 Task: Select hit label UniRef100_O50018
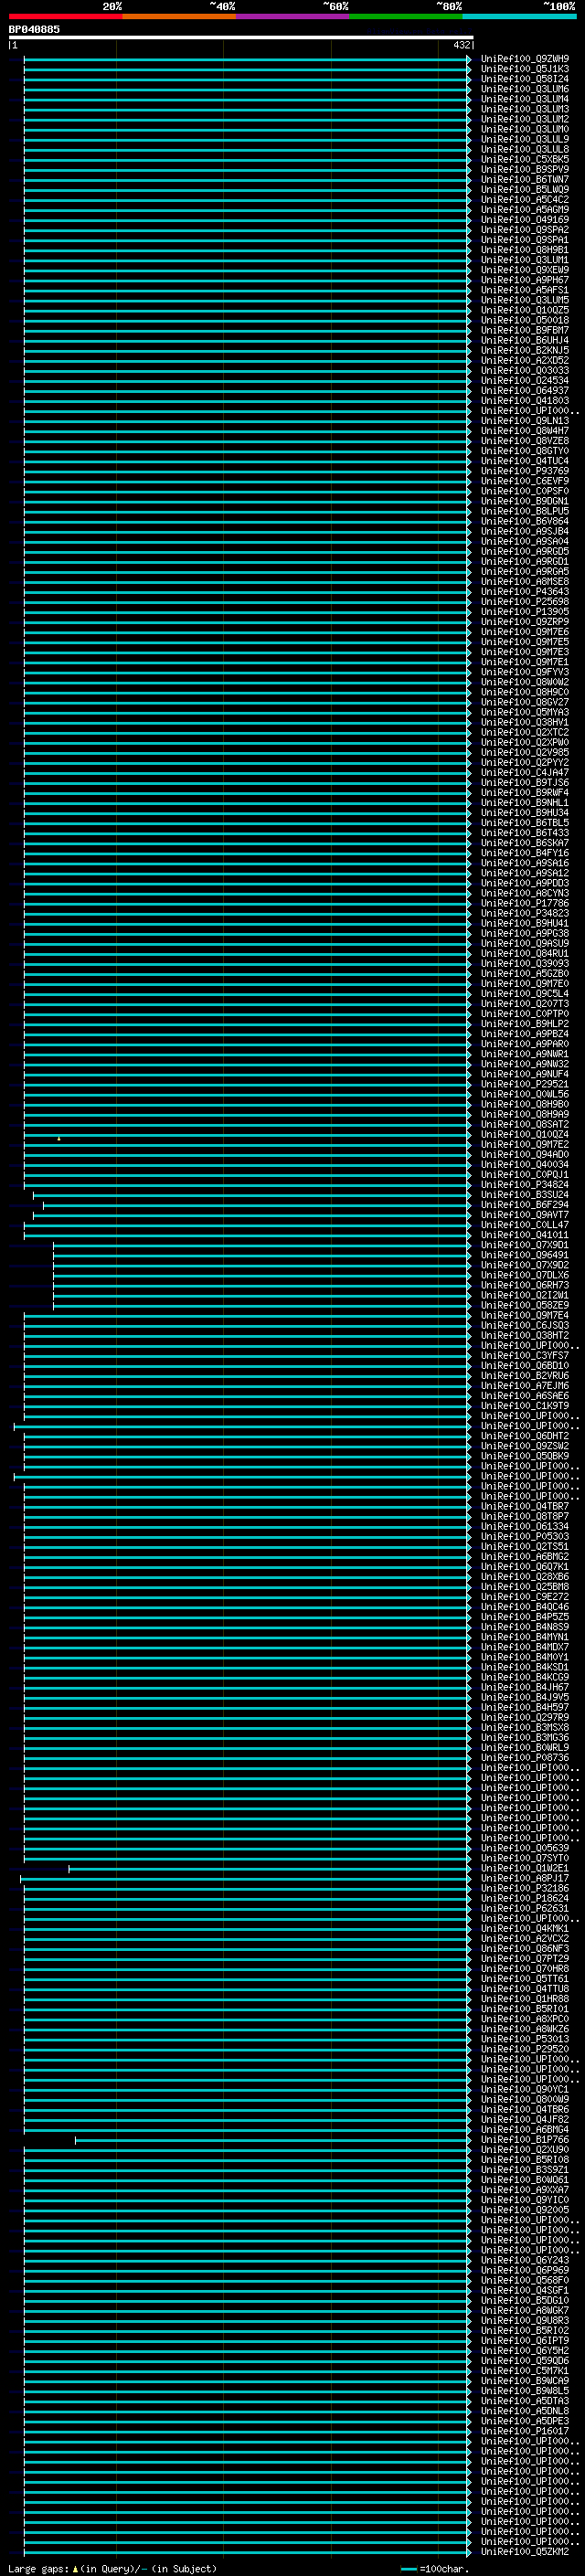coord(525,320)
